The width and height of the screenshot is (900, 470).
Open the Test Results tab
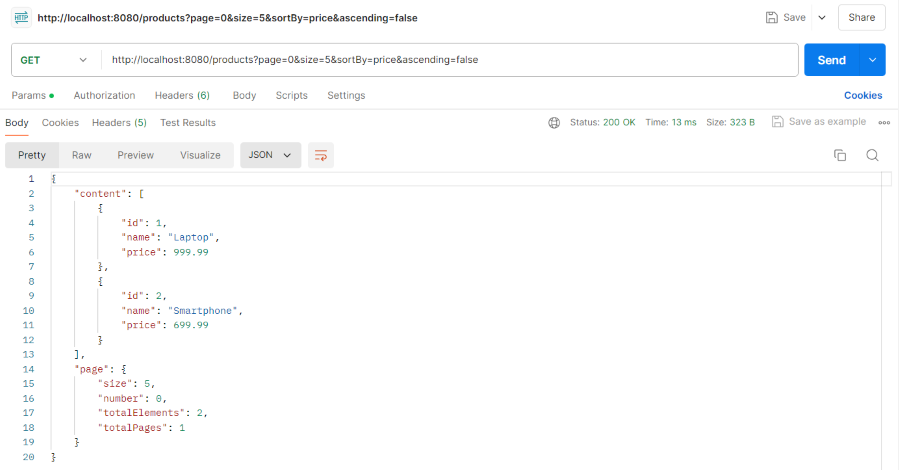(x=188, y=122)
